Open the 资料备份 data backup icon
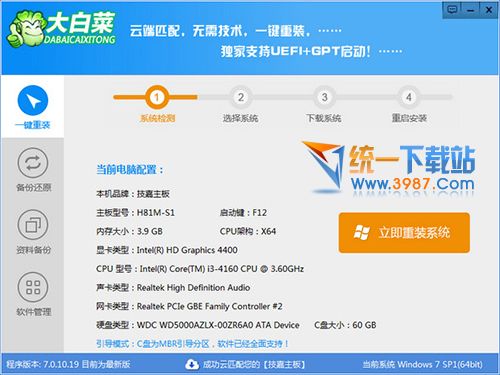 point(33,224)
